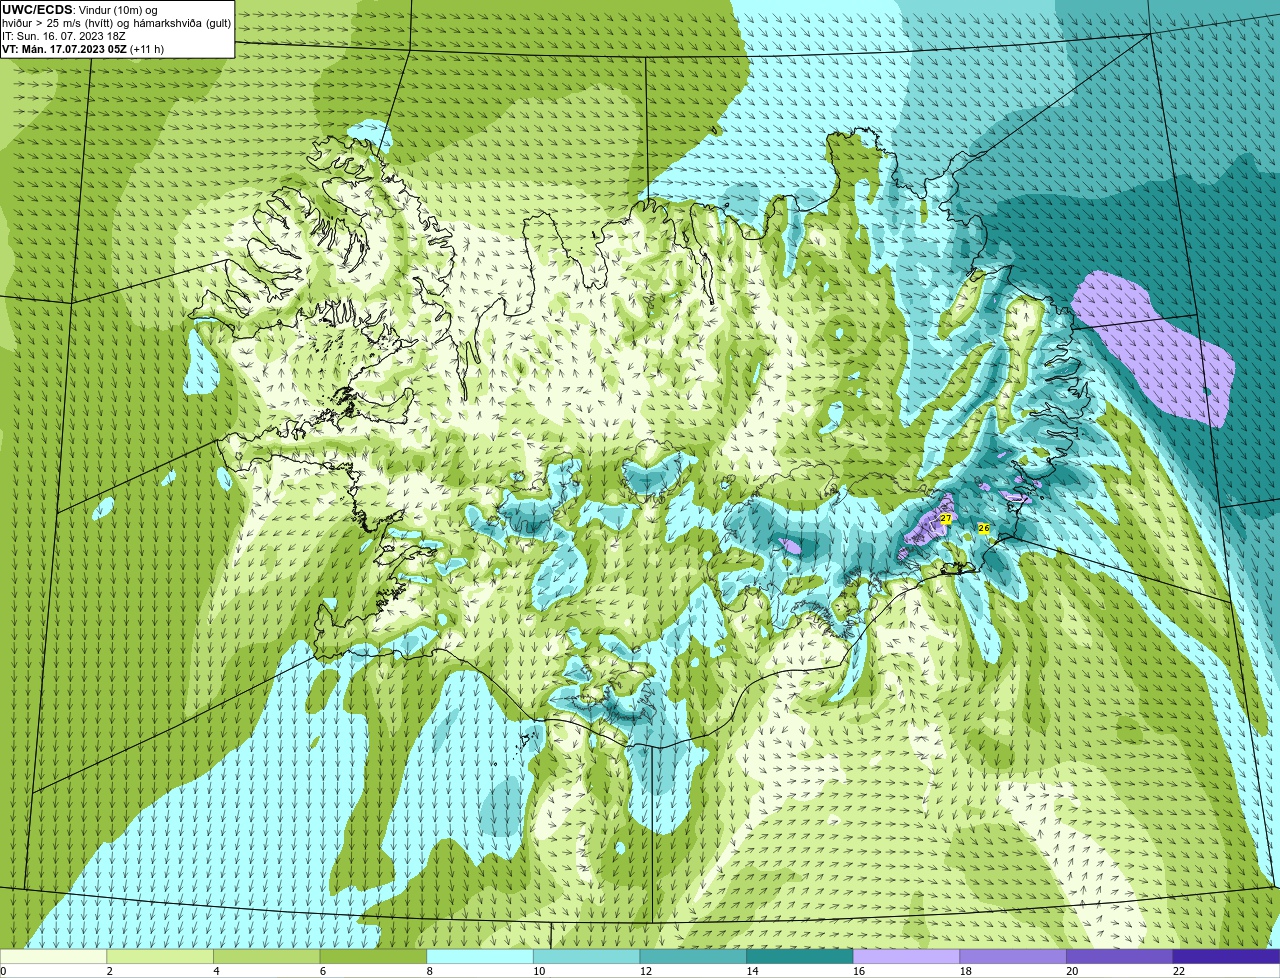Click the scale value 22
The image size is (1280, 978).
click(1179, 971)
